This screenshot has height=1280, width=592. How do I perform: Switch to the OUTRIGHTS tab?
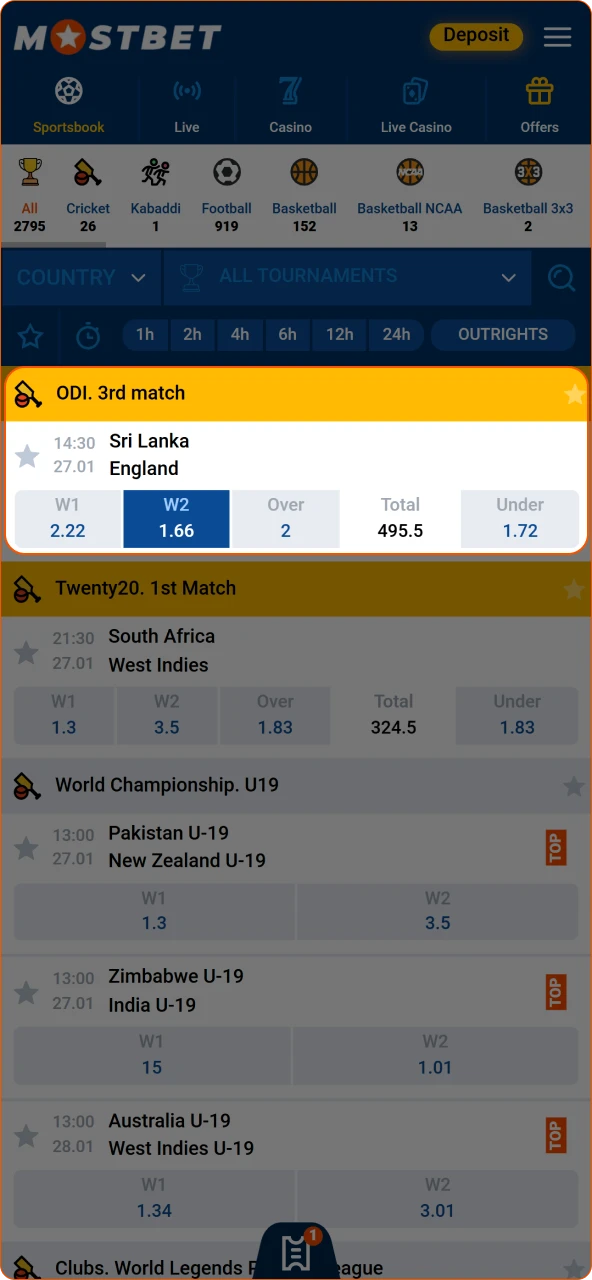[x=503, y=335]
